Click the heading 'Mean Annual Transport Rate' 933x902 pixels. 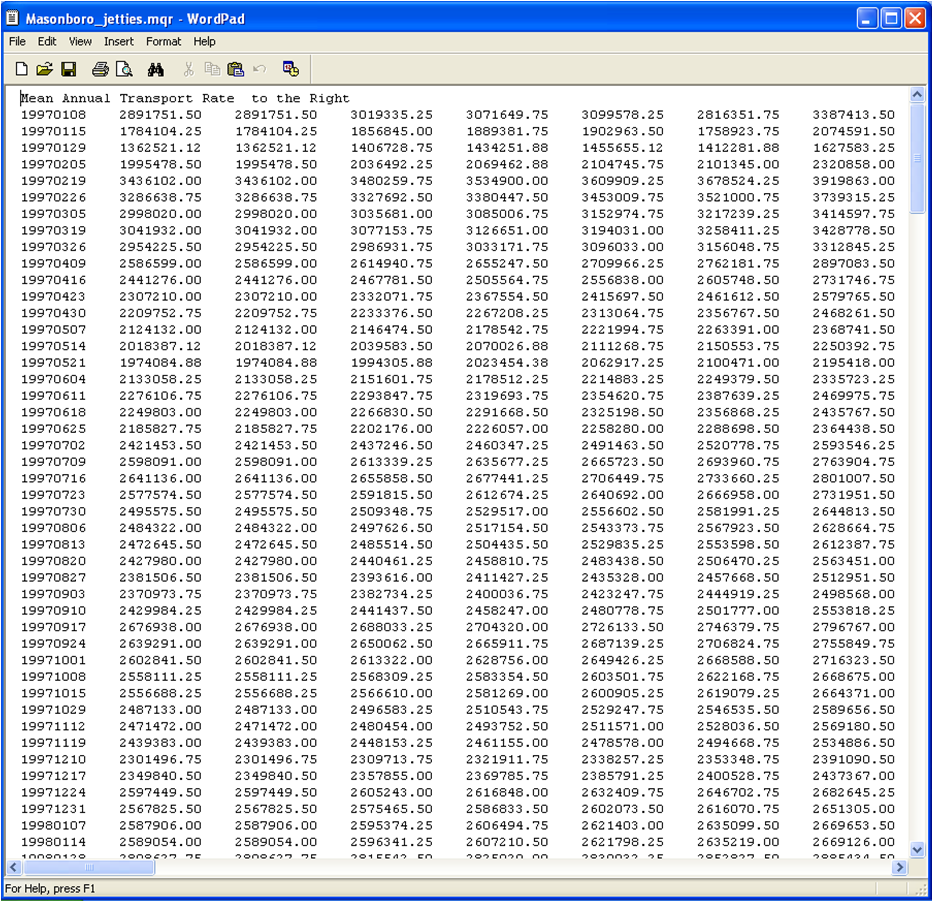(x=127, y=98)
